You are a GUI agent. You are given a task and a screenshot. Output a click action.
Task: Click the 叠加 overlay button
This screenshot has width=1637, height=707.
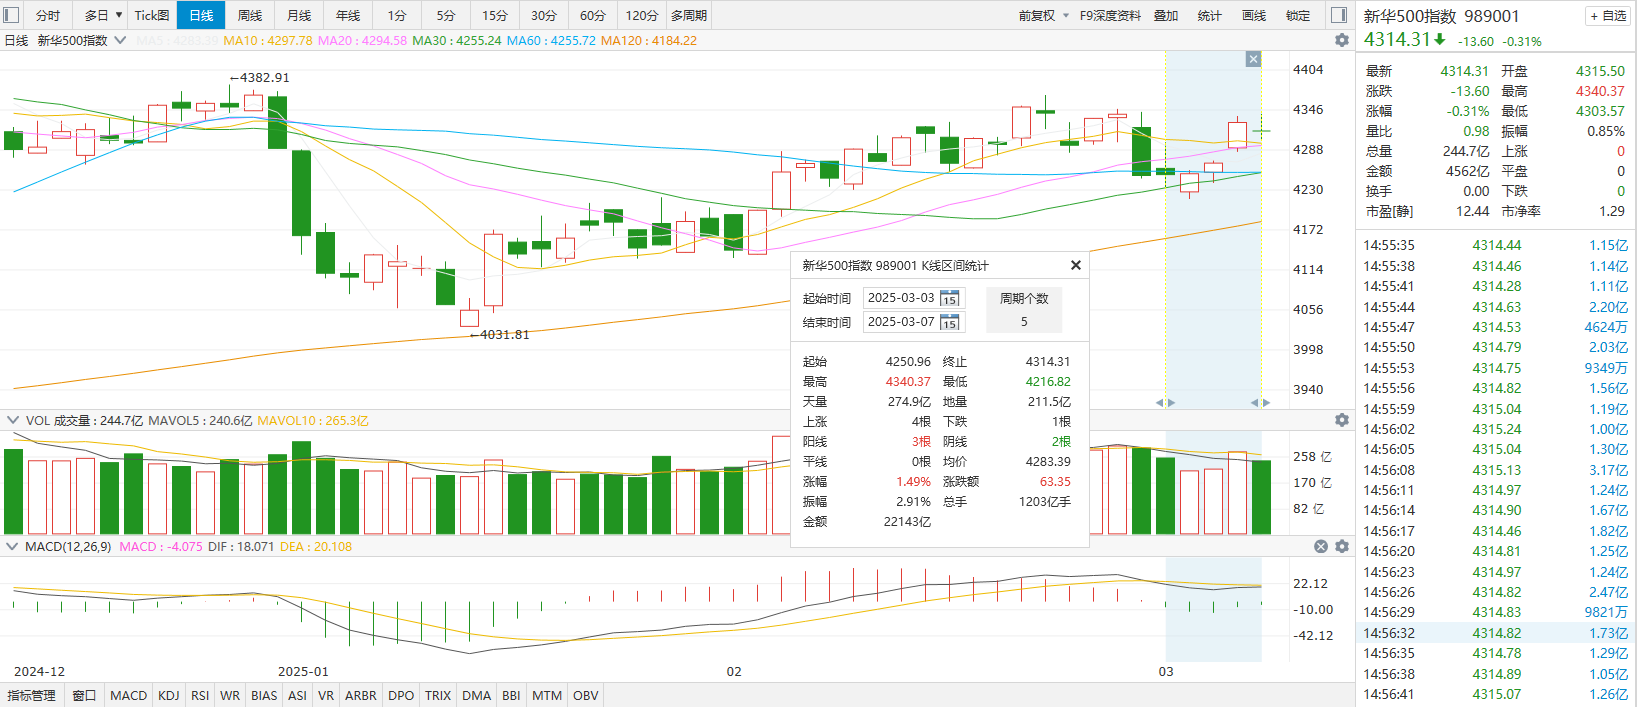click(x=1166, y=15)
